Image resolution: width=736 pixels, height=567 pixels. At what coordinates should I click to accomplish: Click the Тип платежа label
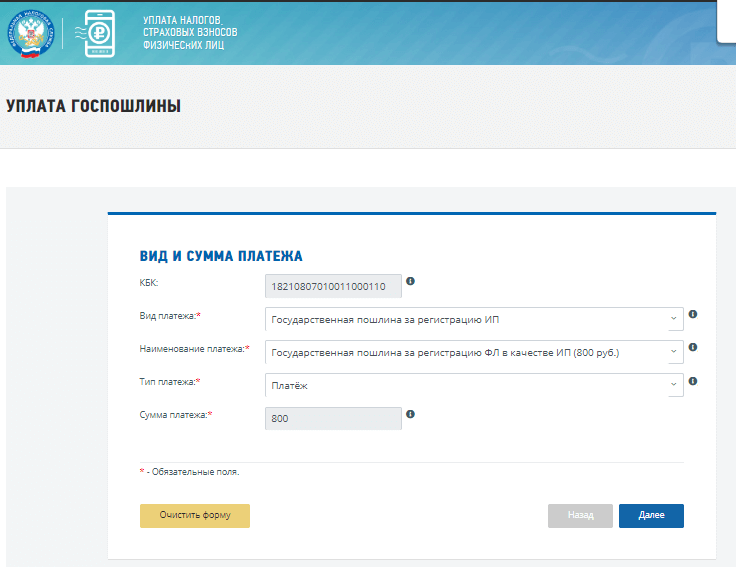coord(170,382)
